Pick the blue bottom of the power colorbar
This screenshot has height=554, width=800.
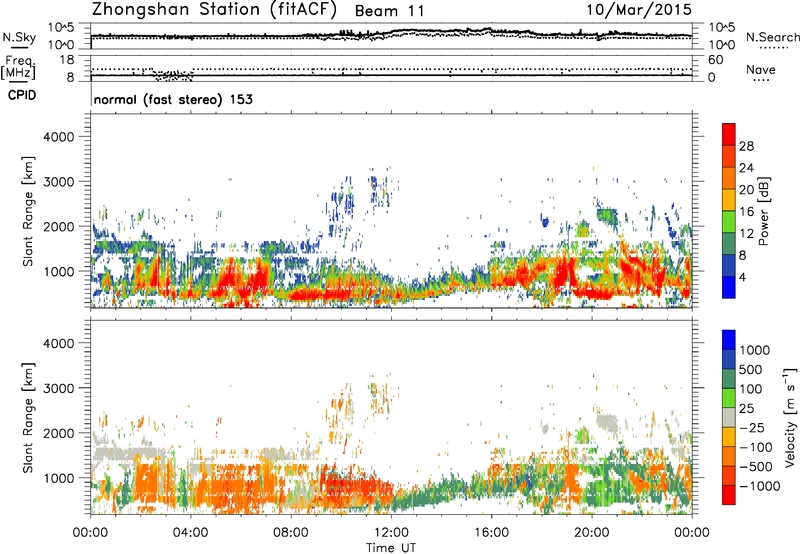coord(729,287)
